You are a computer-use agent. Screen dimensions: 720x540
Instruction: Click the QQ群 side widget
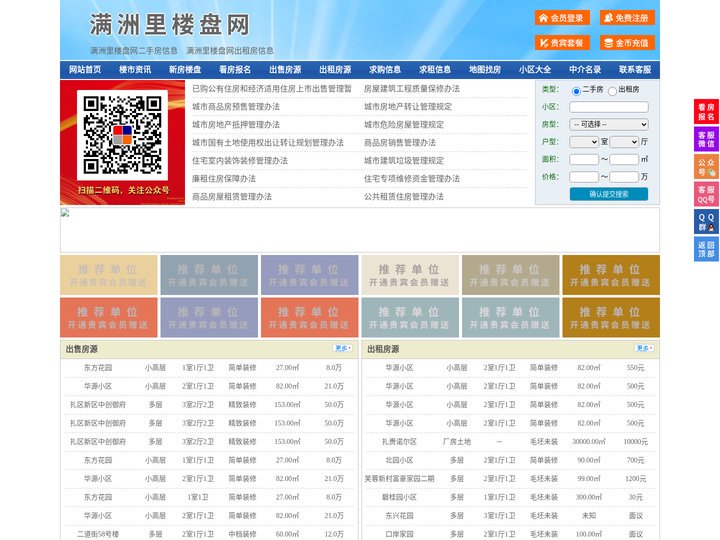(x=706, y=222)
